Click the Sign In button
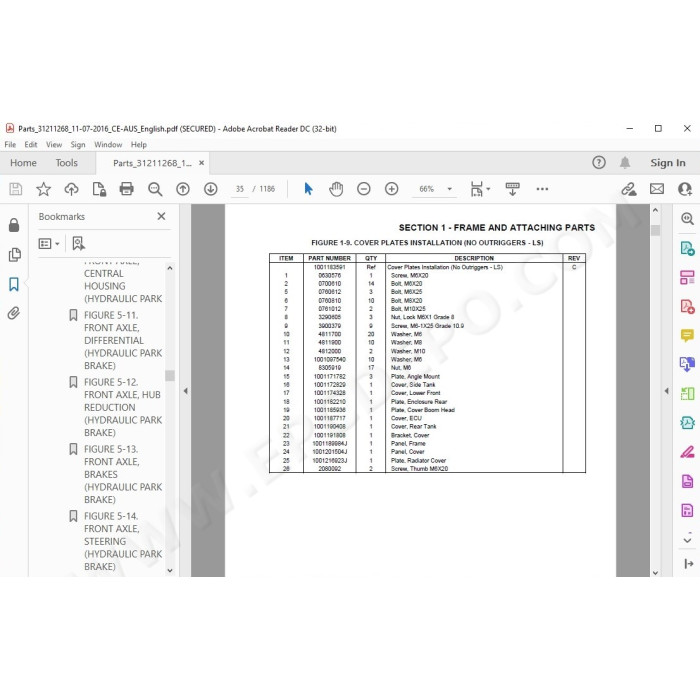The image size is (700, 700). pyautogui.click(x=667, y=163)
